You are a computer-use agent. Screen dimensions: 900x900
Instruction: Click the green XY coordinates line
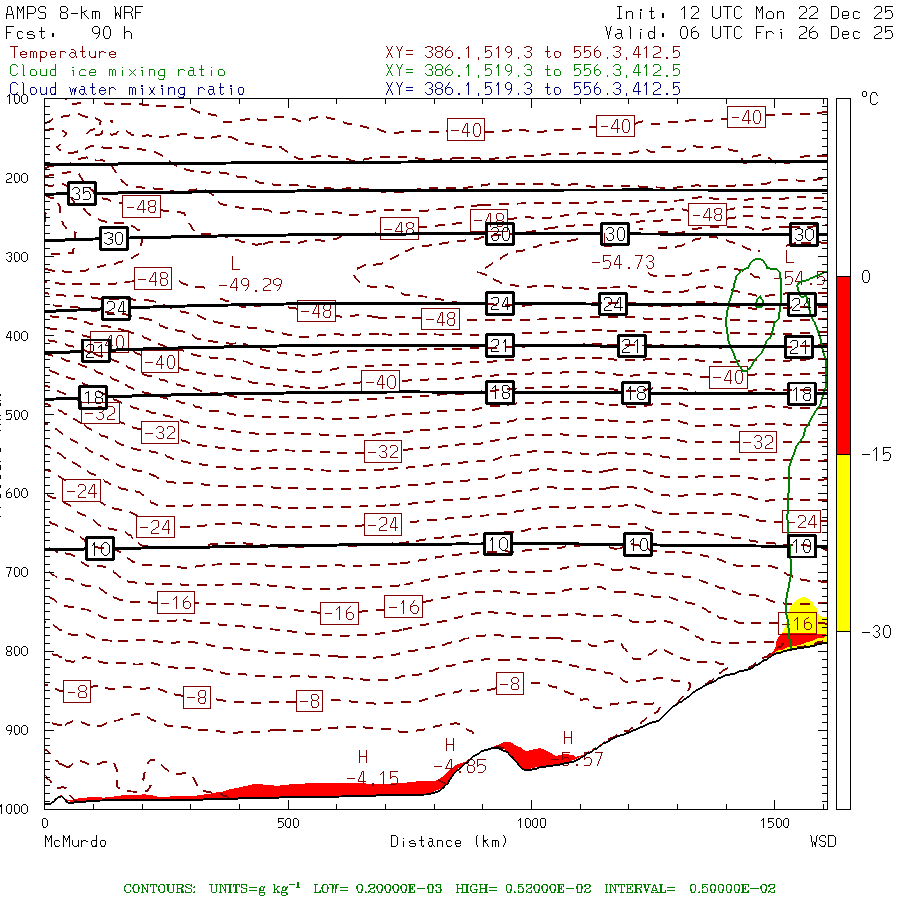click(x=533, y=71)
